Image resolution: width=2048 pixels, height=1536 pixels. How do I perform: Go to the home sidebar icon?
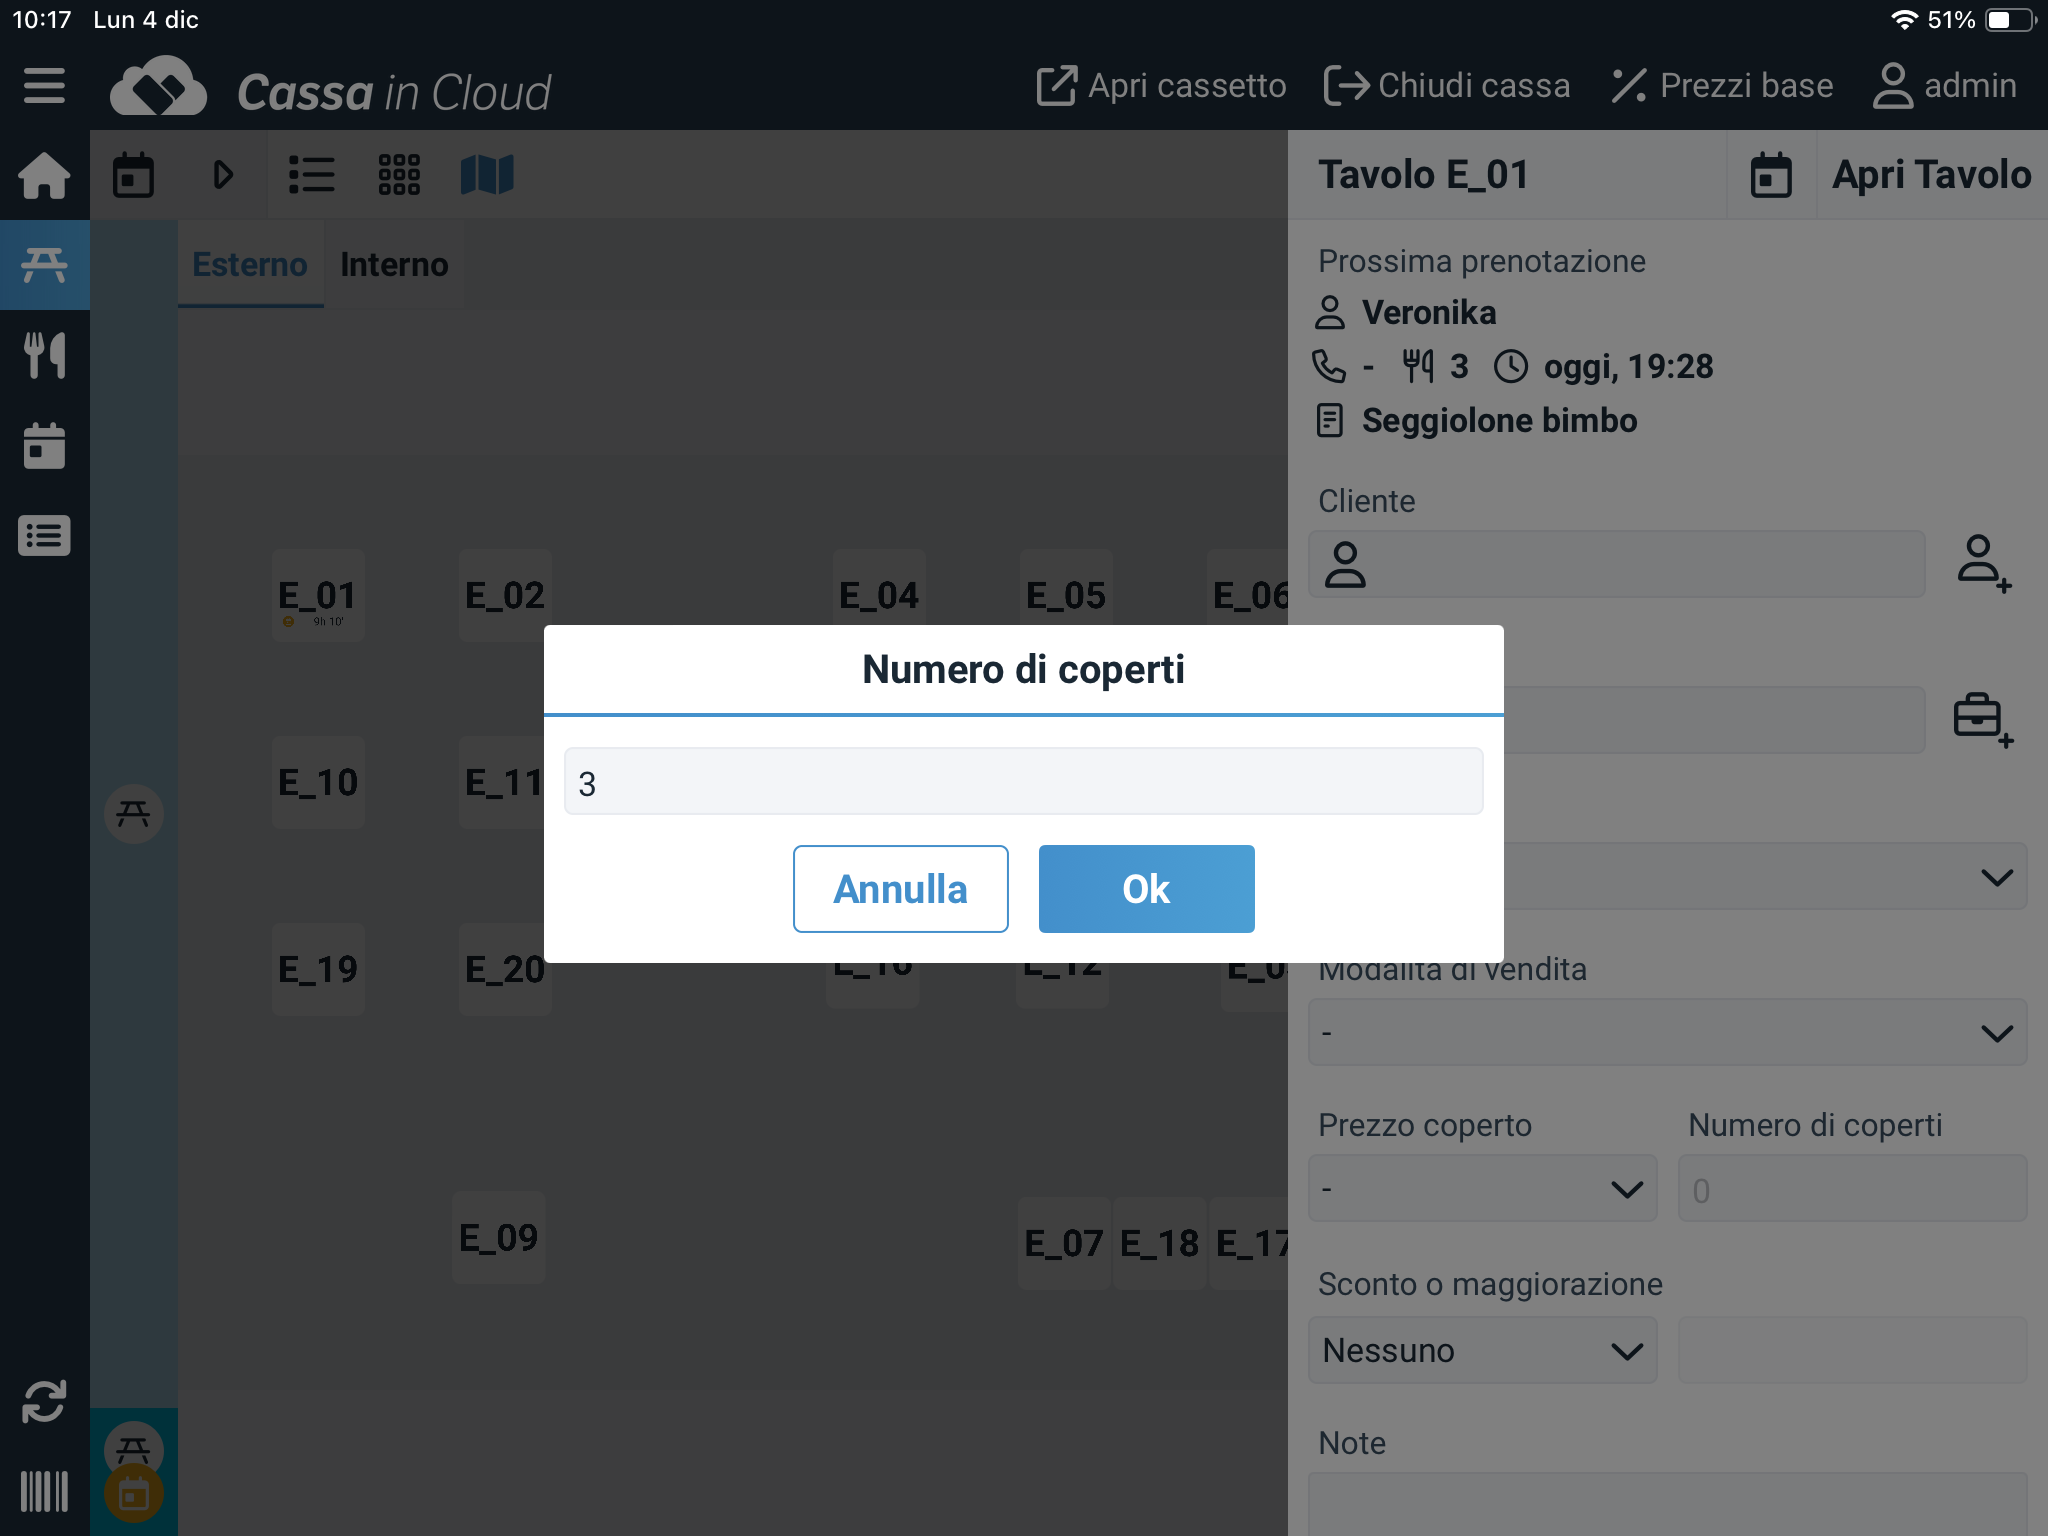click(44, 176)
